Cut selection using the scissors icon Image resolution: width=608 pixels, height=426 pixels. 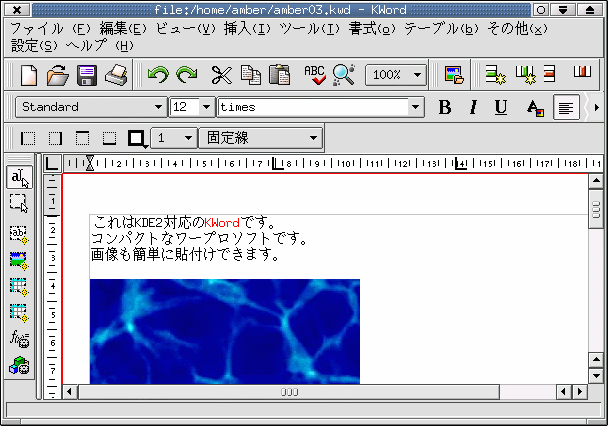coord(222,75)
